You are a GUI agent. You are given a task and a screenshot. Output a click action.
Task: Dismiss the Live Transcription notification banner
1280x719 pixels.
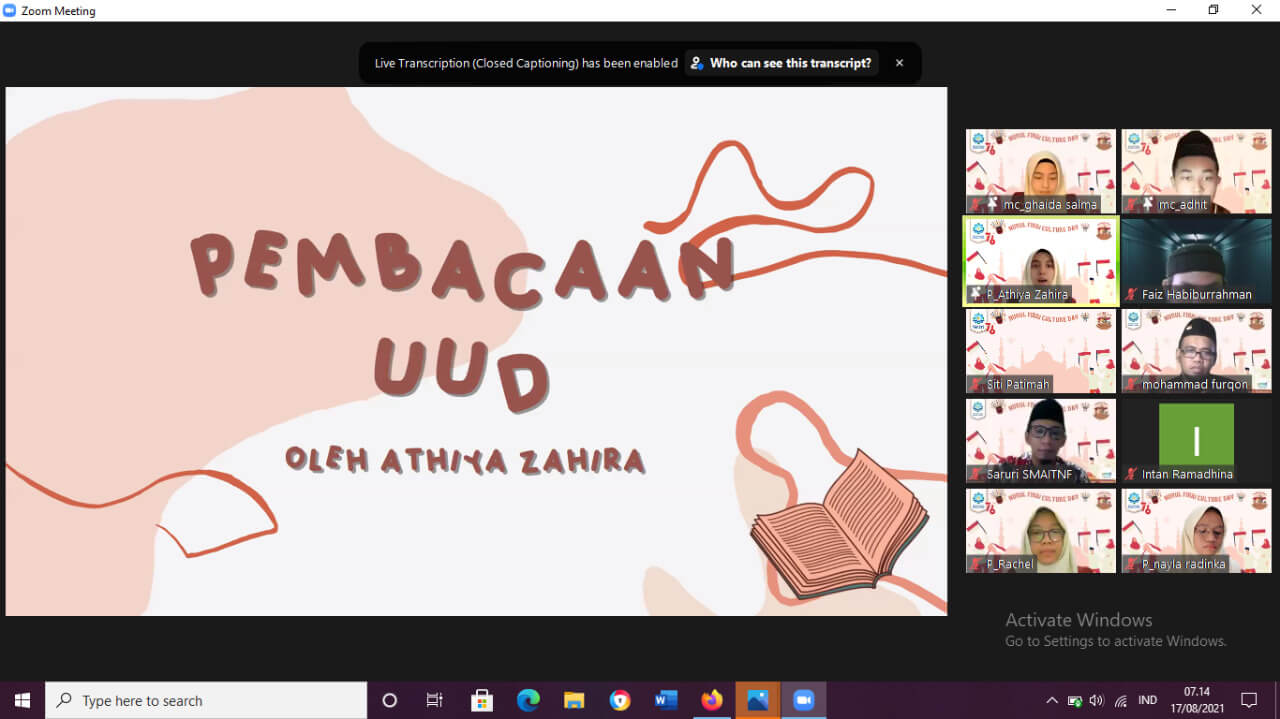pos(899,63)
